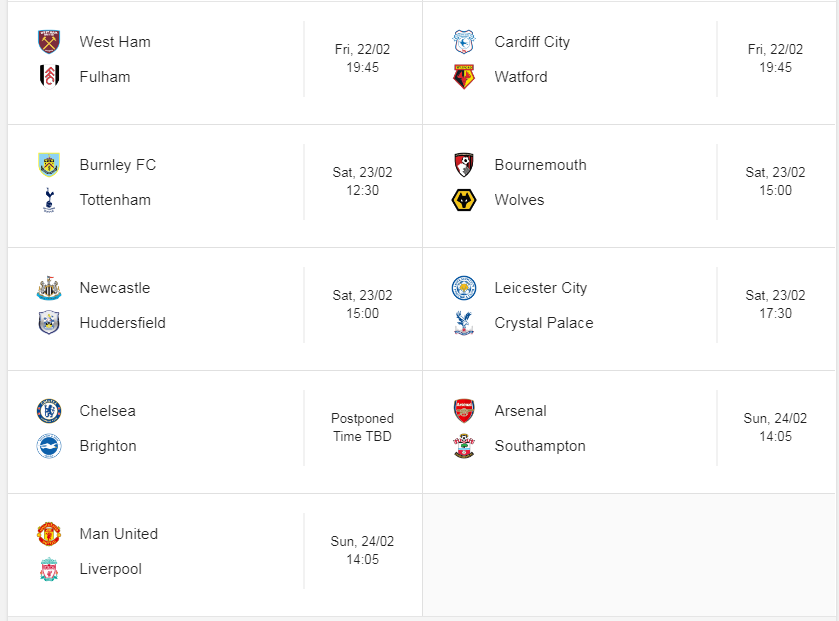Click the Brighton team name

pos(108,446)
